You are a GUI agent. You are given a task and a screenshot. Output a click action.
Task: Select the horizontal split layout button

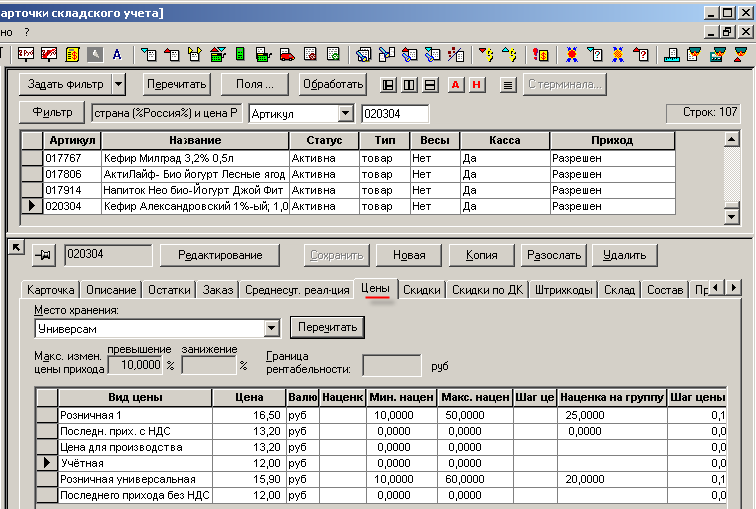[430, 85]
